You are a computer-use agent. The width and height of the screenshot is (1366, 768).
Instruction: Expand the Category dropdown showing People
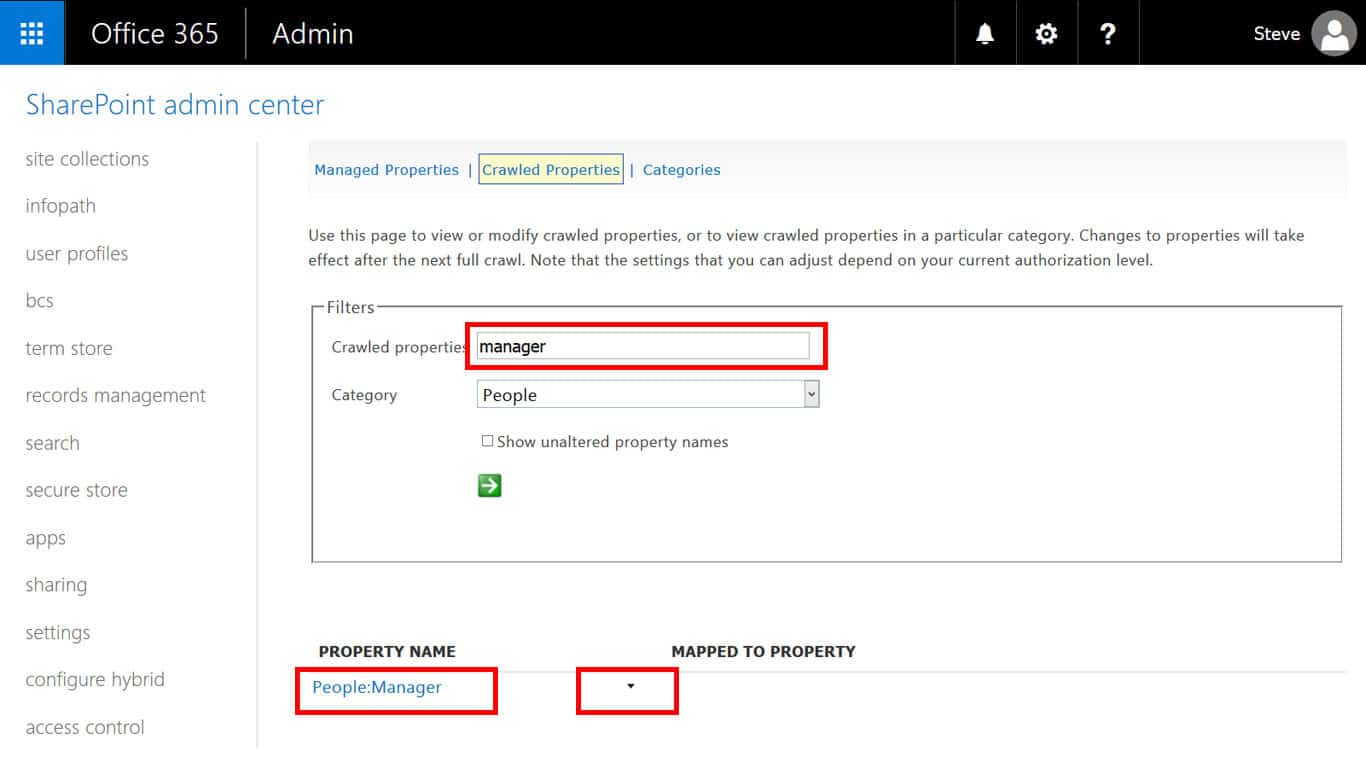tap(811, 395)
